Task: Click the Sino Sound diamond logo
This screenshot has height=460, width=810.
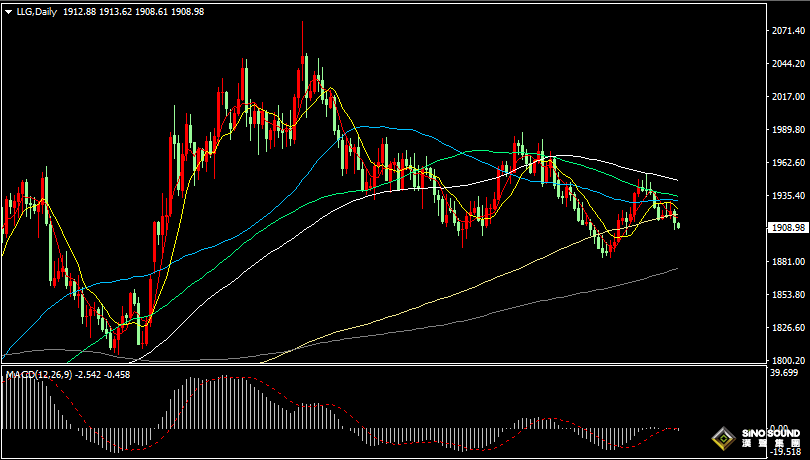Action: coord(721,437)
